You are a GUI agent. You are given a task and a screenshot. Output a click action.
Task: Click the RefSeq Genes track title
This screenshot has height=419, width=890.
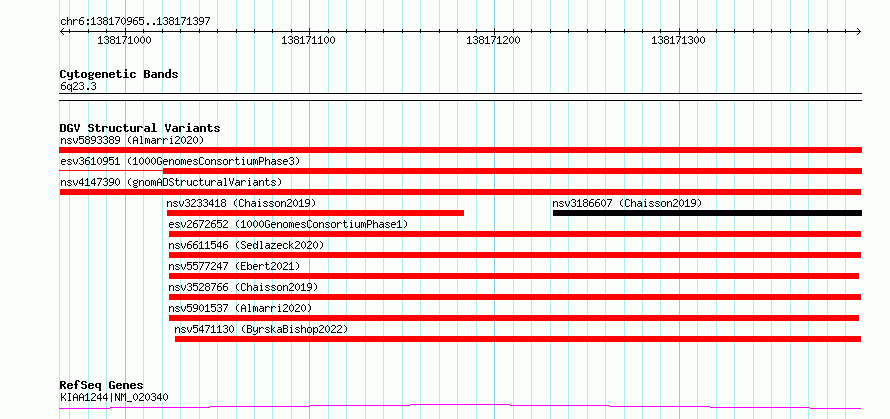[101, 386]
